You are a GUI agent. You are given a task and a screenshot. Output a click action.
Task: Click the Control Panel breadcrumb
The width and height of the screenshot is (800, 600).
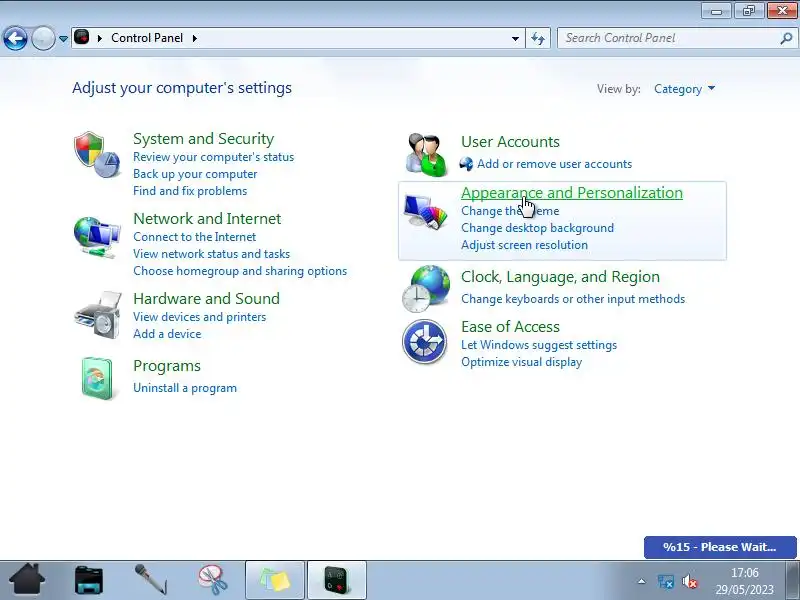[147, 38]
